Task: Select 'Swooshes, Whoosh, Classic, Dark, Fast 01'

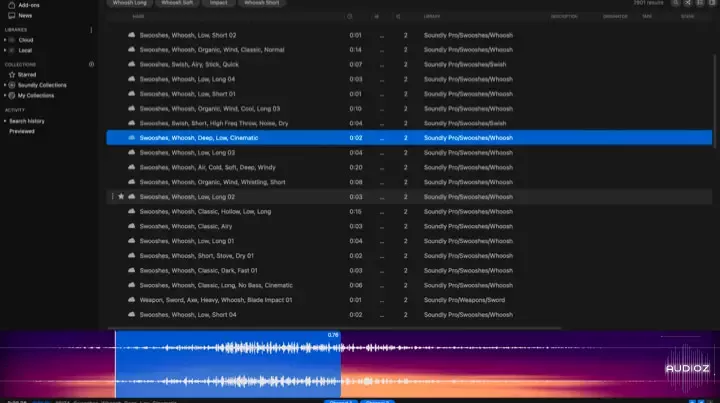Action: (x=409, y=270)
